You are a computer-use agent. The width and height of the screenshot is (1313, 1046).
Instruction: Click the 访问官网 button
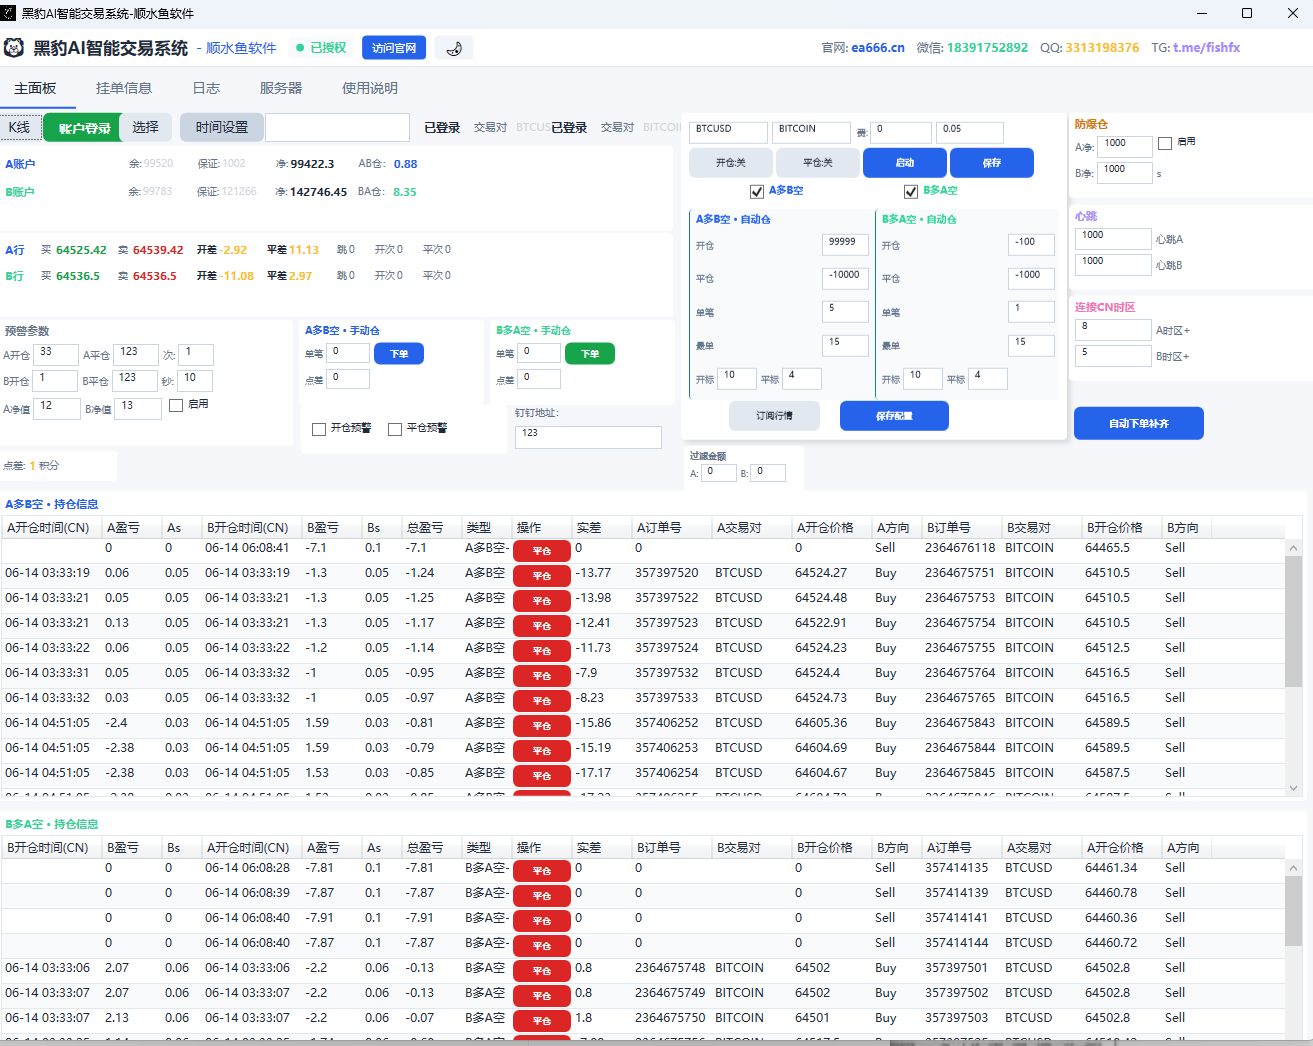coord(394,48)
